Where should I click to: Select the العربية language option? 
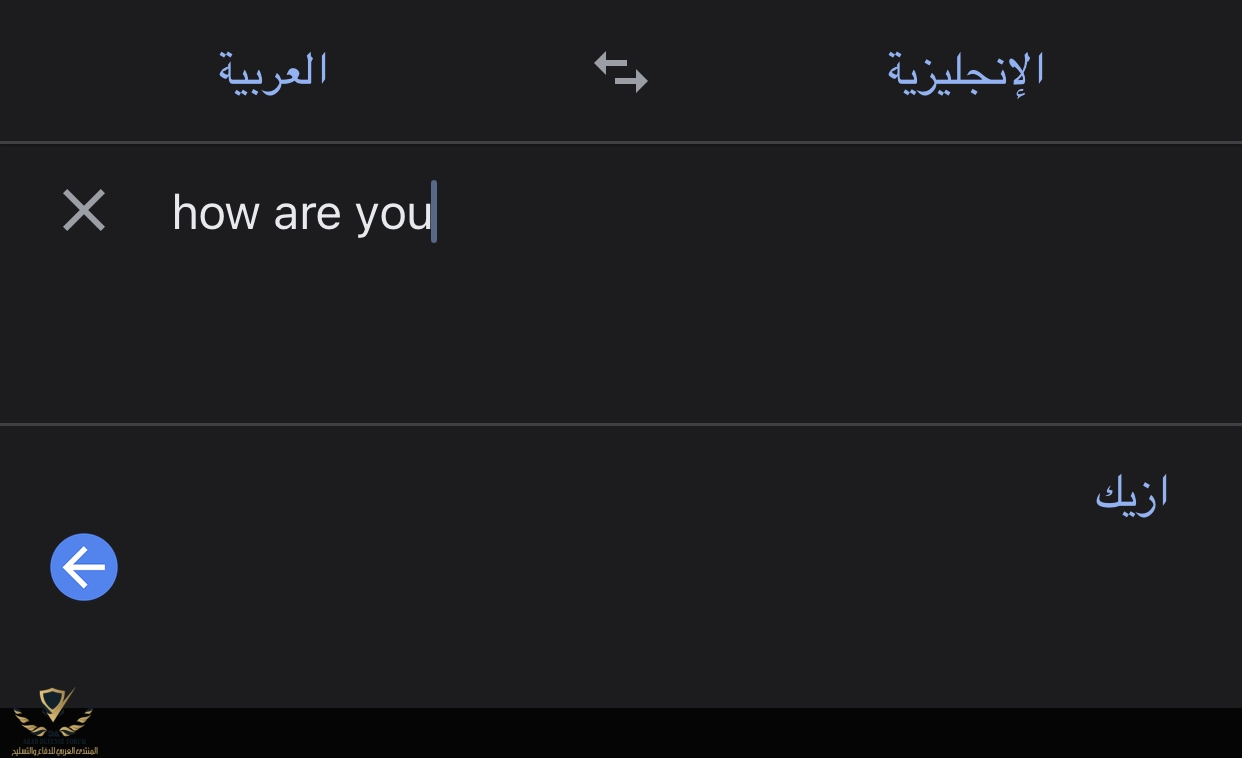pyautogui.click(x=273, y=70)
